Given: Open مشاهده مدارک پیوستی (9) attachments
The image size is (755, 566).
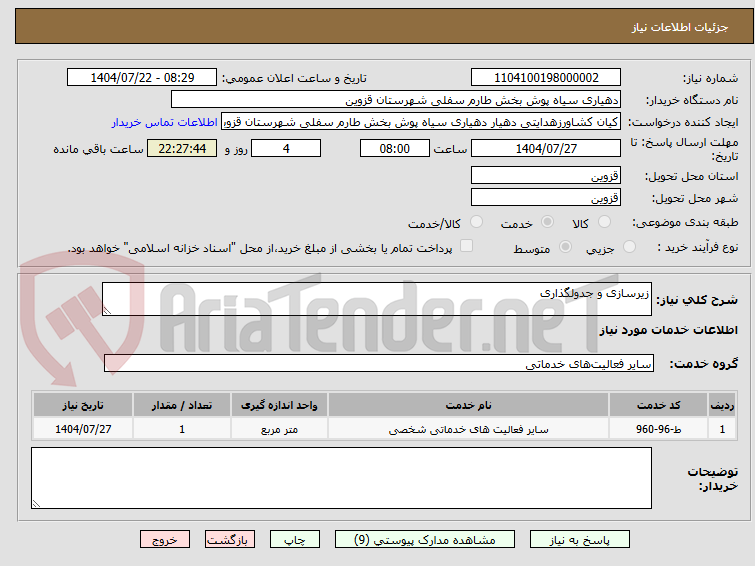Looking at the screenshot, I should click(425, 540).
